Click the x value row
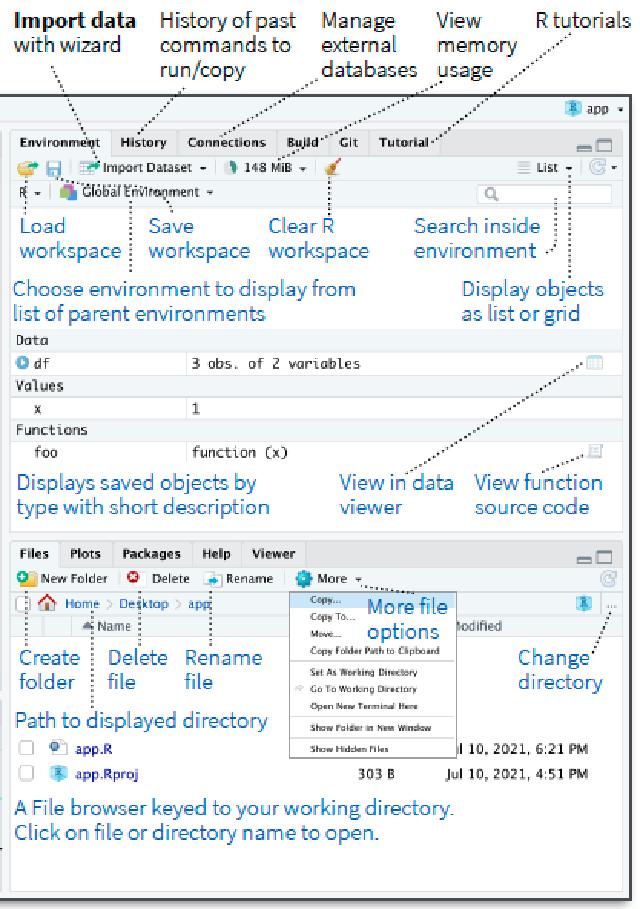Image resolution: width=640 pixels, height=909 pixels. click(x=316, y=408)
